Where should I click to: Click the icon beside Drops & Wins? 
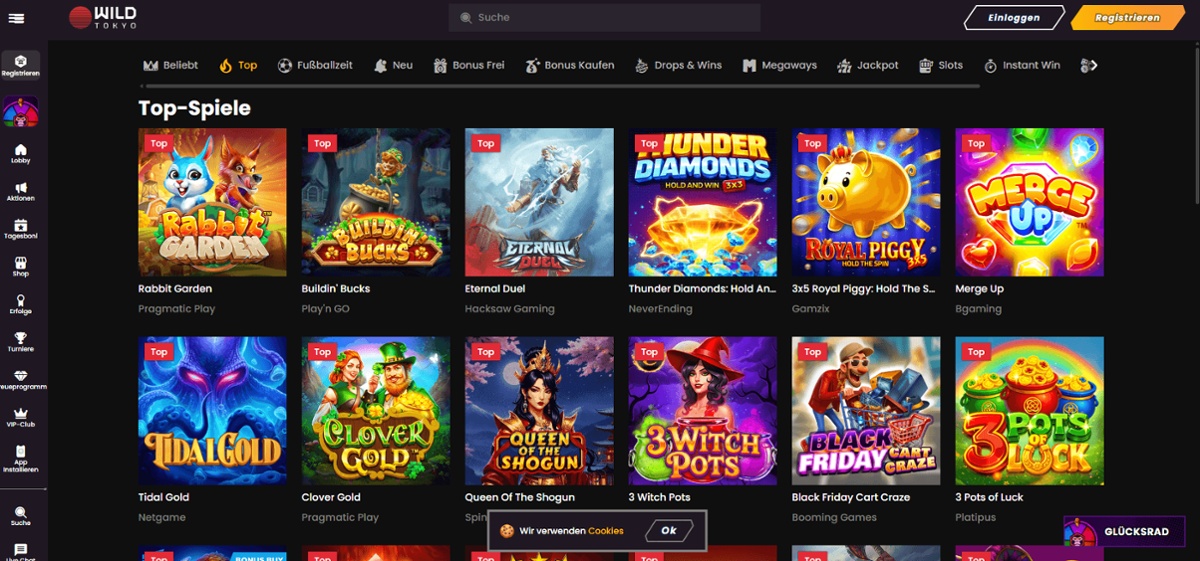(642, 66)
